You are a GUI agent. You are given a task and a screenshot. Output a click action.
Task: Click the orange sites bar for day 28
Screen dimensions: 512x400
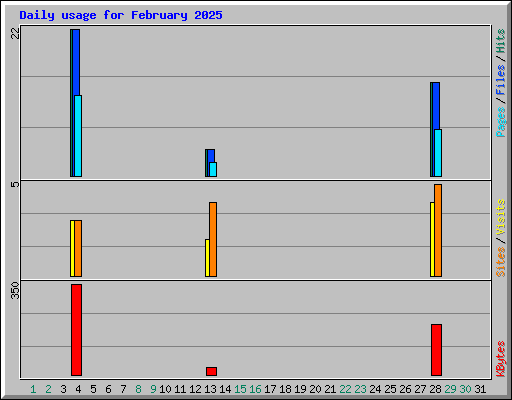pyautogui.click(x=438, y=230)
